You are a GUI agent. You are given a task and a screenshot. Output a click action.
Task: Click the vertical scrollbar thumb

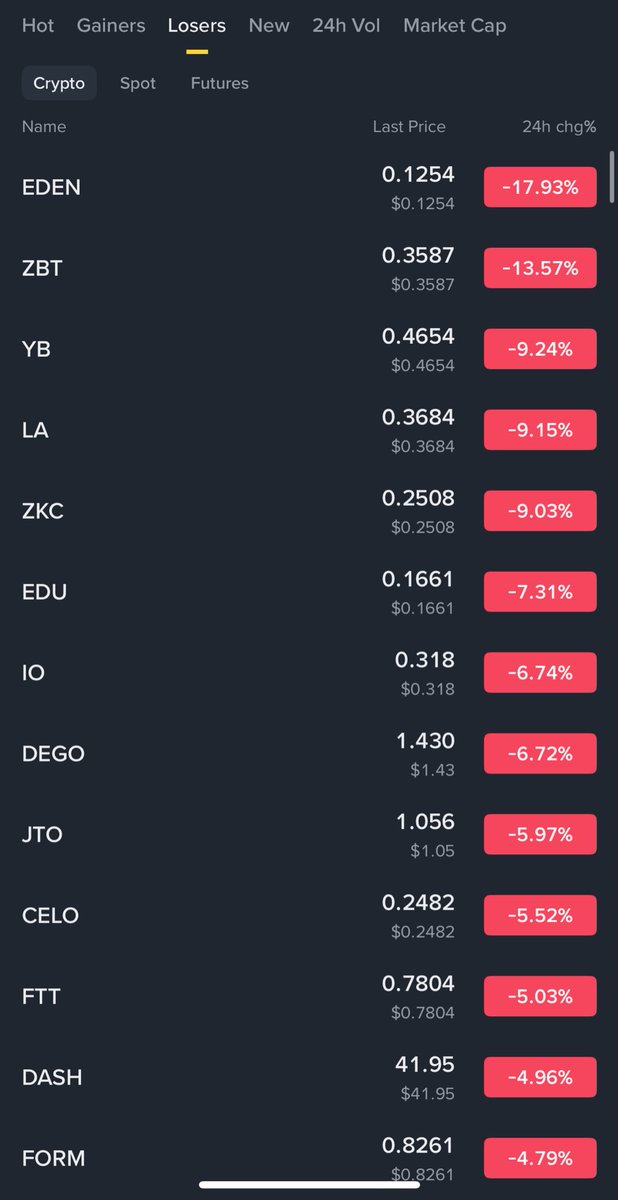[x=612, y=178]
